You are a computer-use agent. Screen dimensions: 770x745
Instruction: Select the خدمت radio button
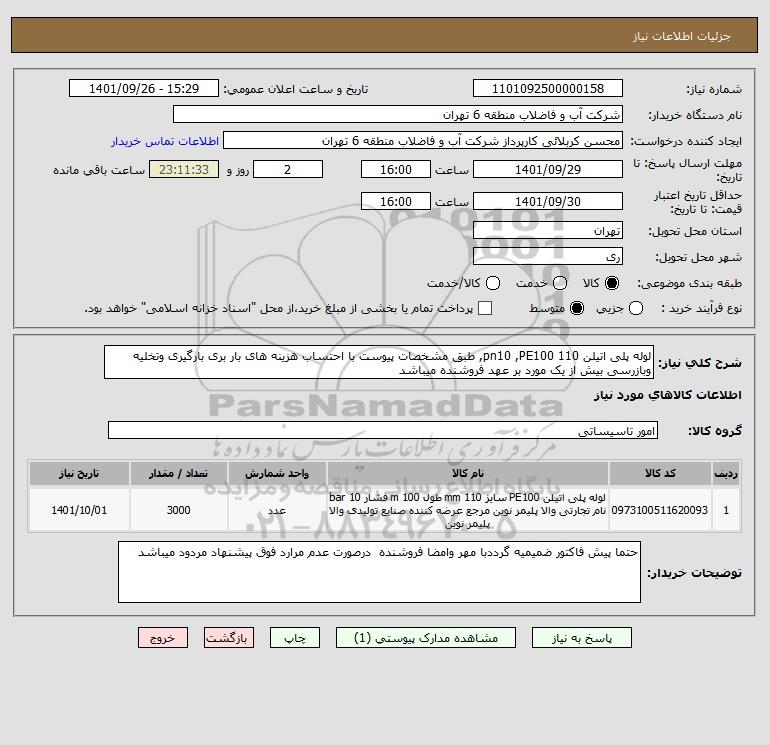(x=560, y=283)
